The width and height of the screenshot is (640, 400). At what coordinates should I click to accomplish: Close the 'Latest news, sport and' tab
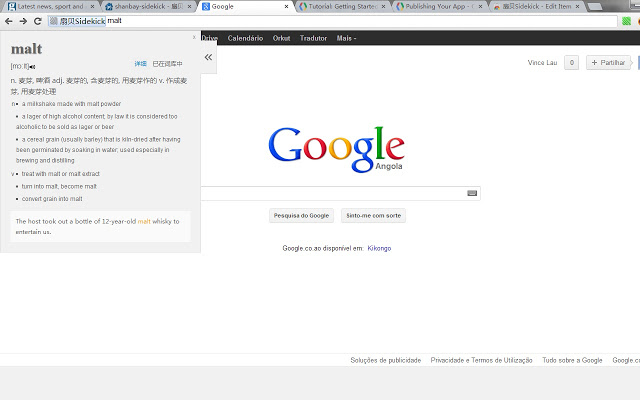(92, 7)
